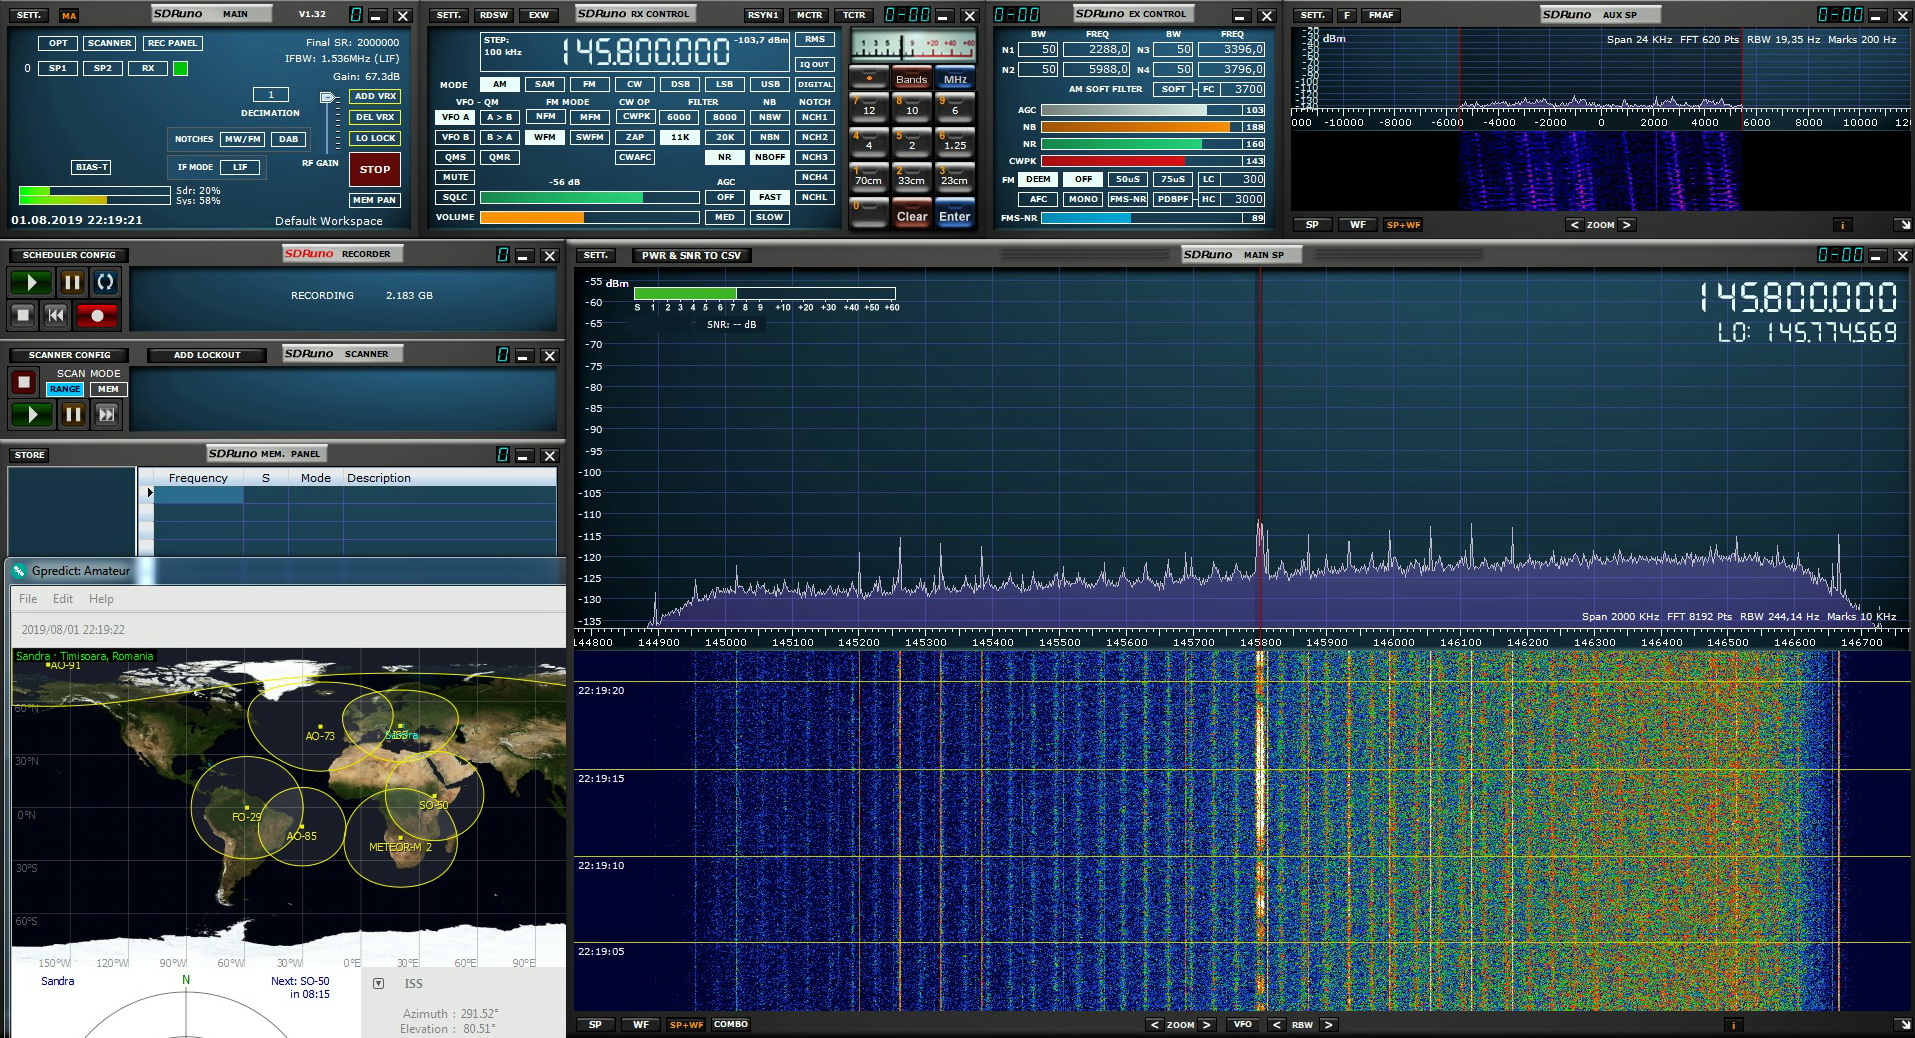
Task: Decrease RBW in Main SP
Action: click(1276, 1025)
